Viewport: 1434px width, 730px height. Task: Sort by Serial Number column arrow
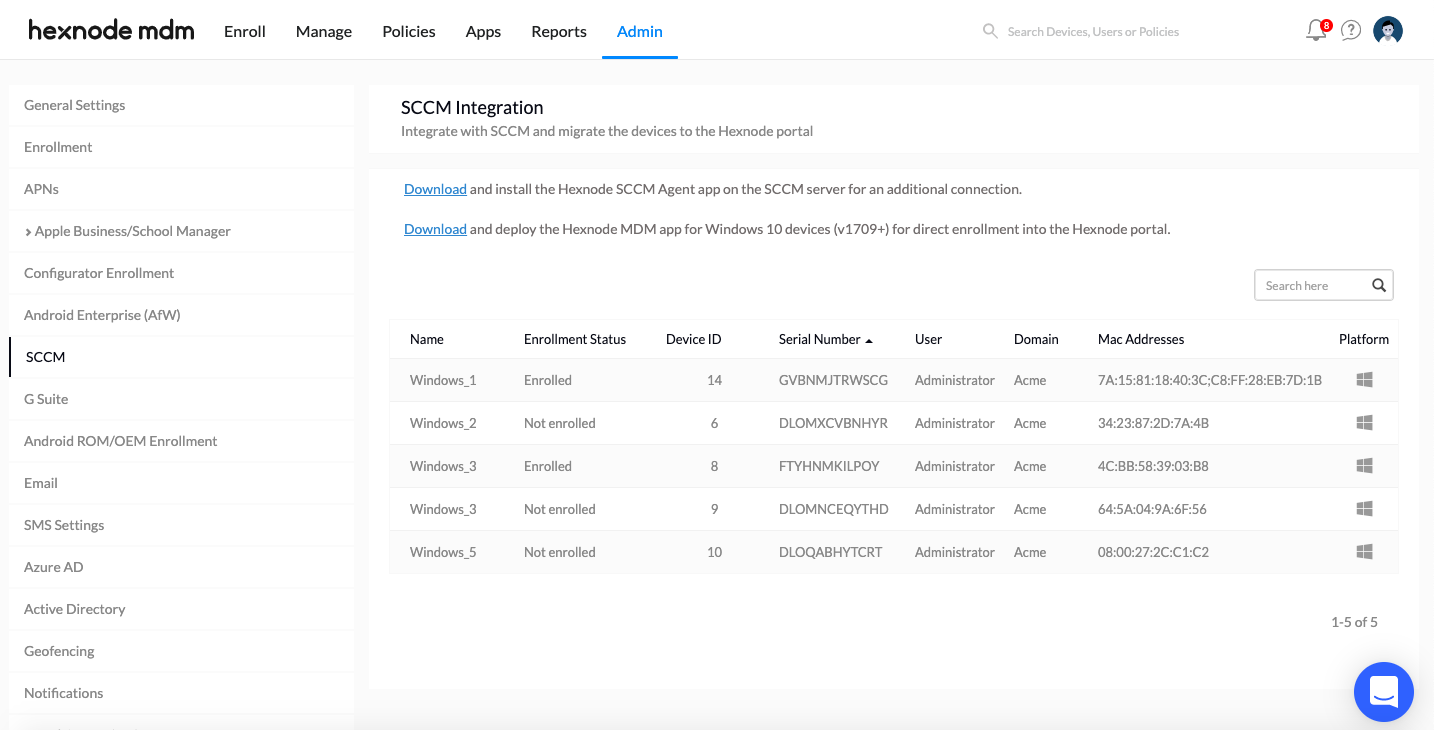point(869,340)
